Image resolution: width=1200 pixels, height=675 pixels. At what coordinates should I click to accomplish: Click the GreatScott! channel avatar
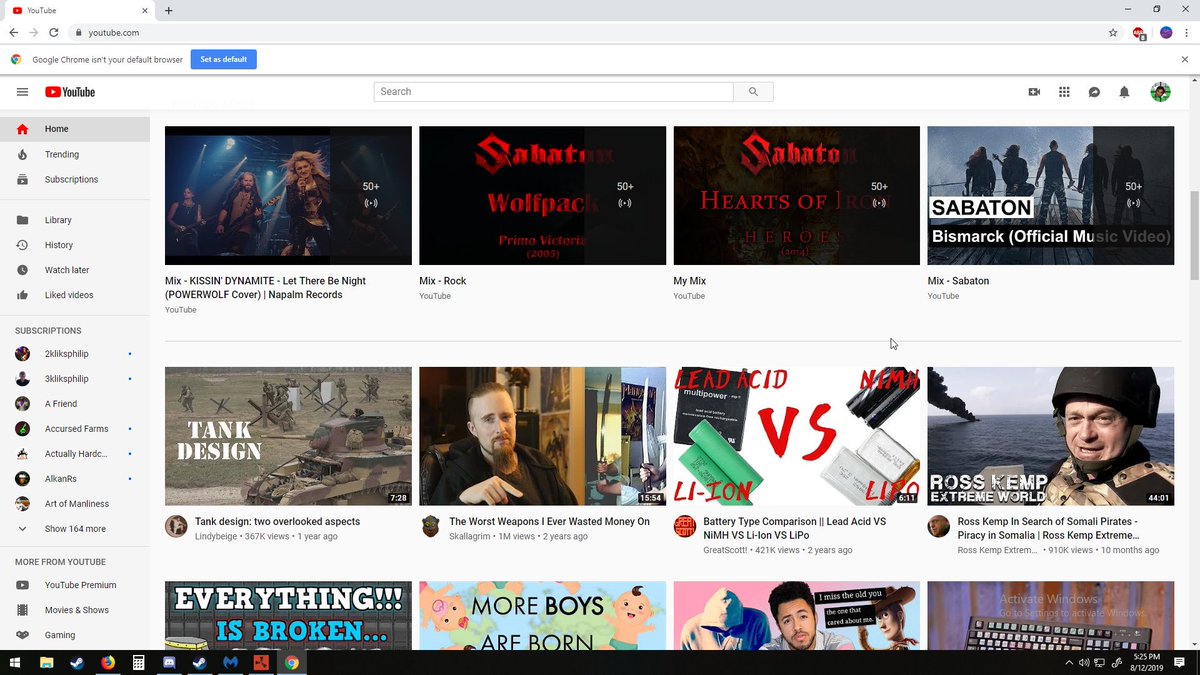click(684, 526)
